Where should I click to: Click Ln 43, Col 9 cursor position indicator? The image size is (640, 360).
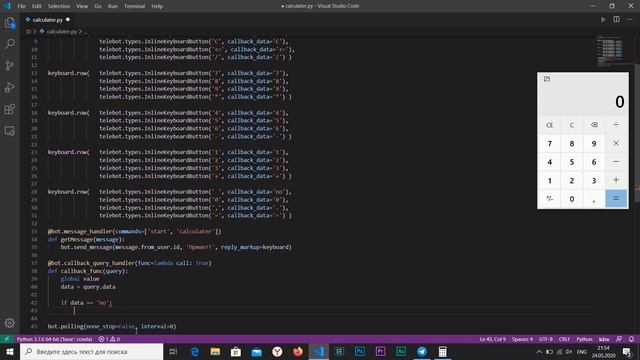[x=492, y=339]
